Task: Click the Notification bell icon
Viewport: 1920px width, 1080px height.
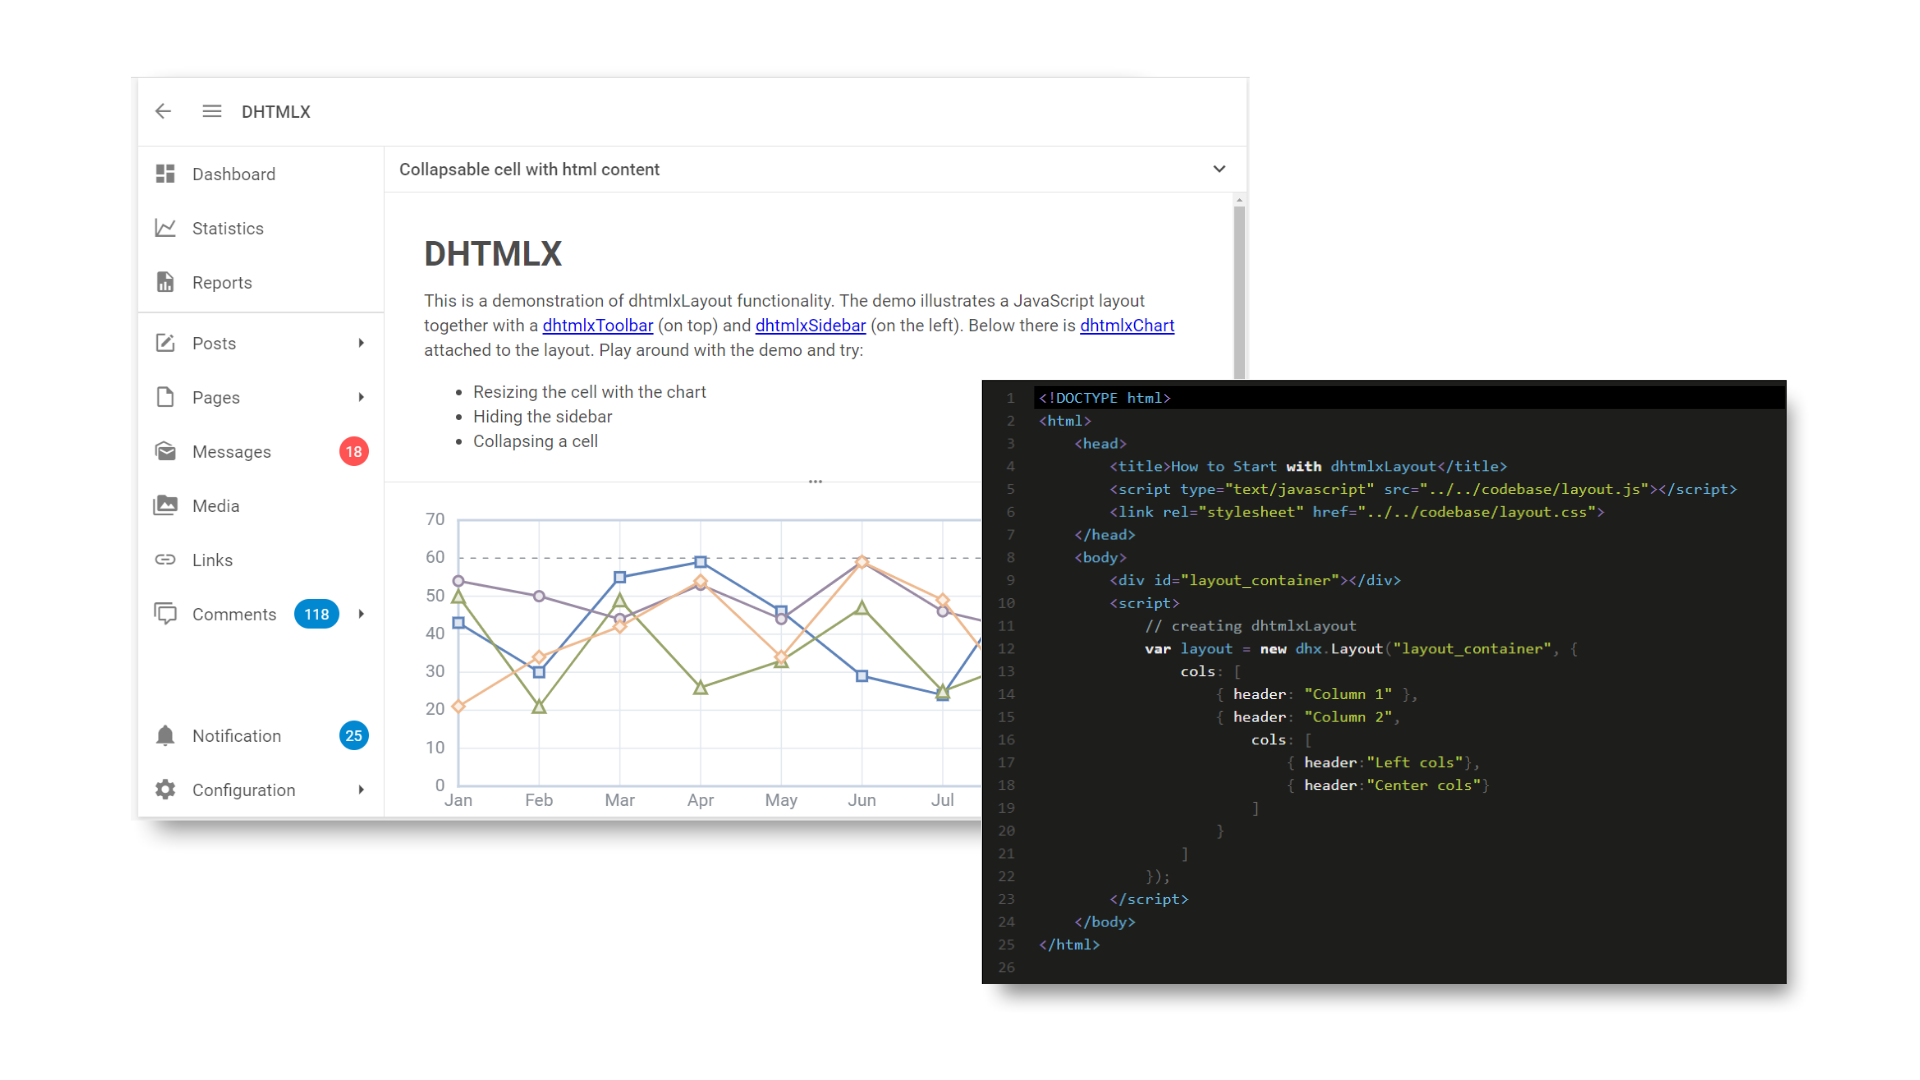Action: (x=165, y=735)
